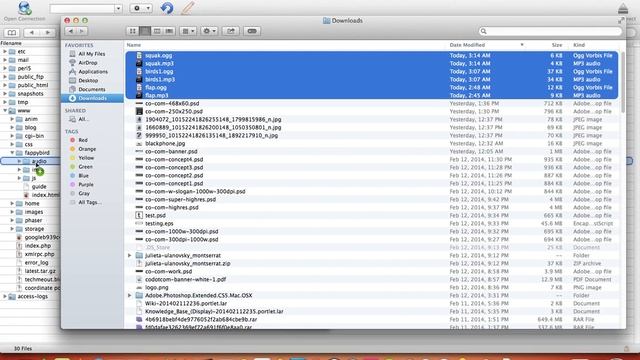Viewport: 640px width, 360px height.
Task: Sort by Name column header
Action: tap(134, 45)
